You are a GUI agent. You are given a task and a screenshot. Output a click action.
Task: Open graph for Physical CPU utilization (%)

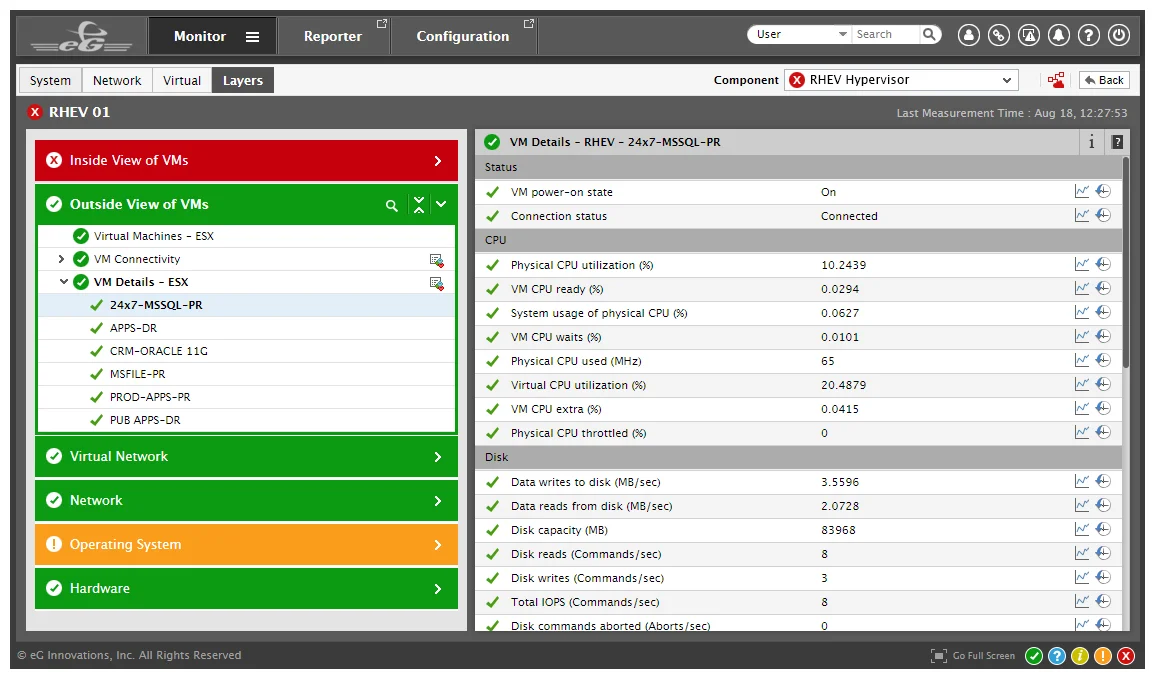[x=1081, y=264]
